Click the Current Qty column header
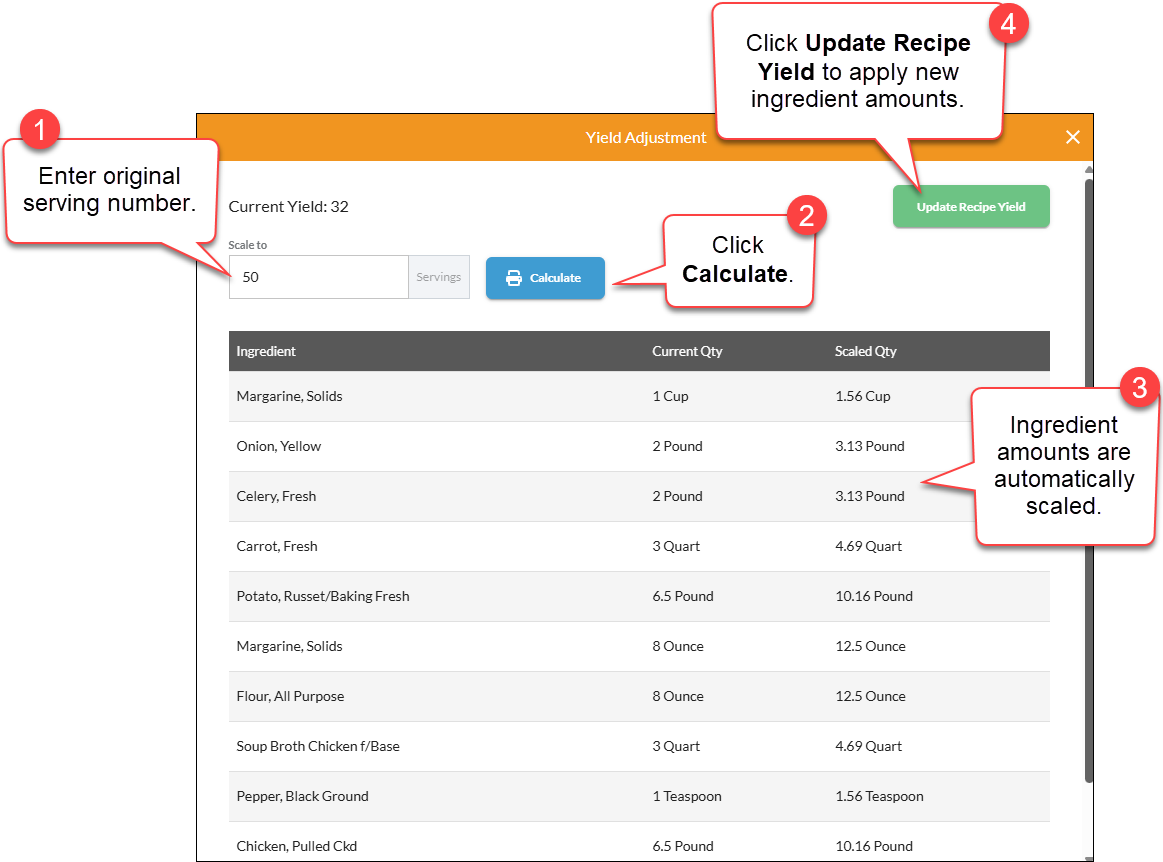 [x=687, y=351]
